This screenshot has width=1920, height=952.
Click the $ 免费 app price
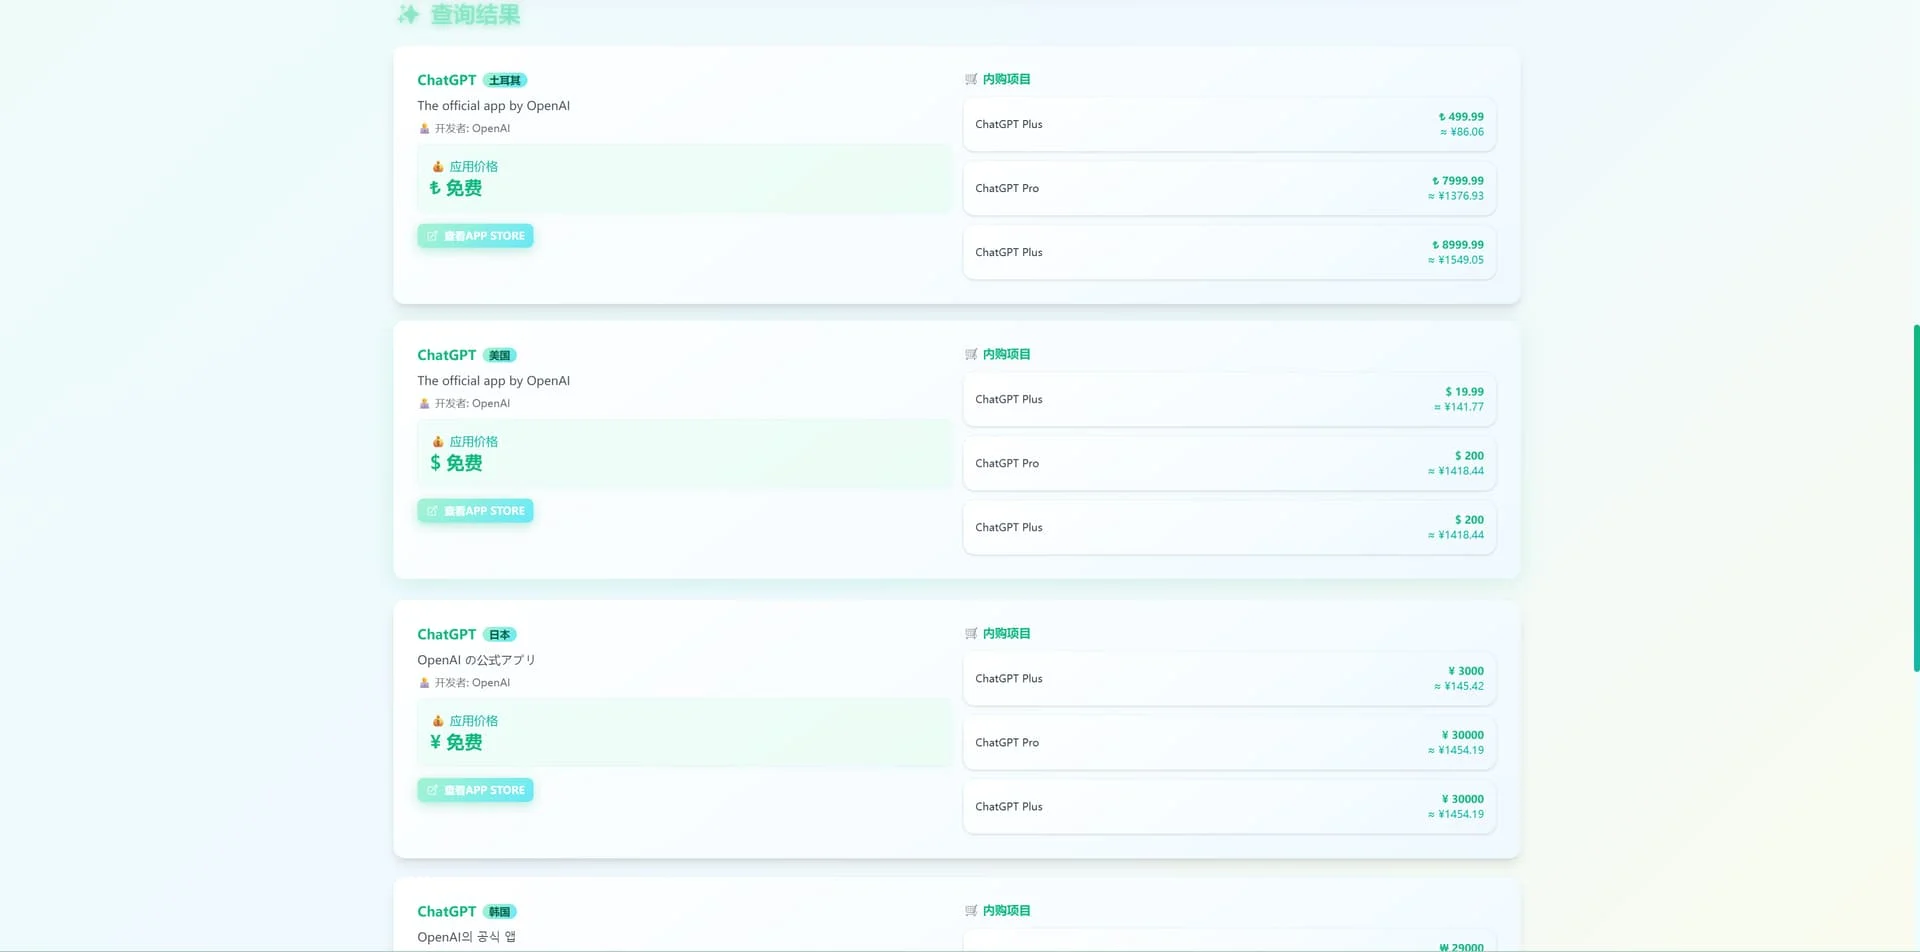pyautogui.click(x=456, y=463)
